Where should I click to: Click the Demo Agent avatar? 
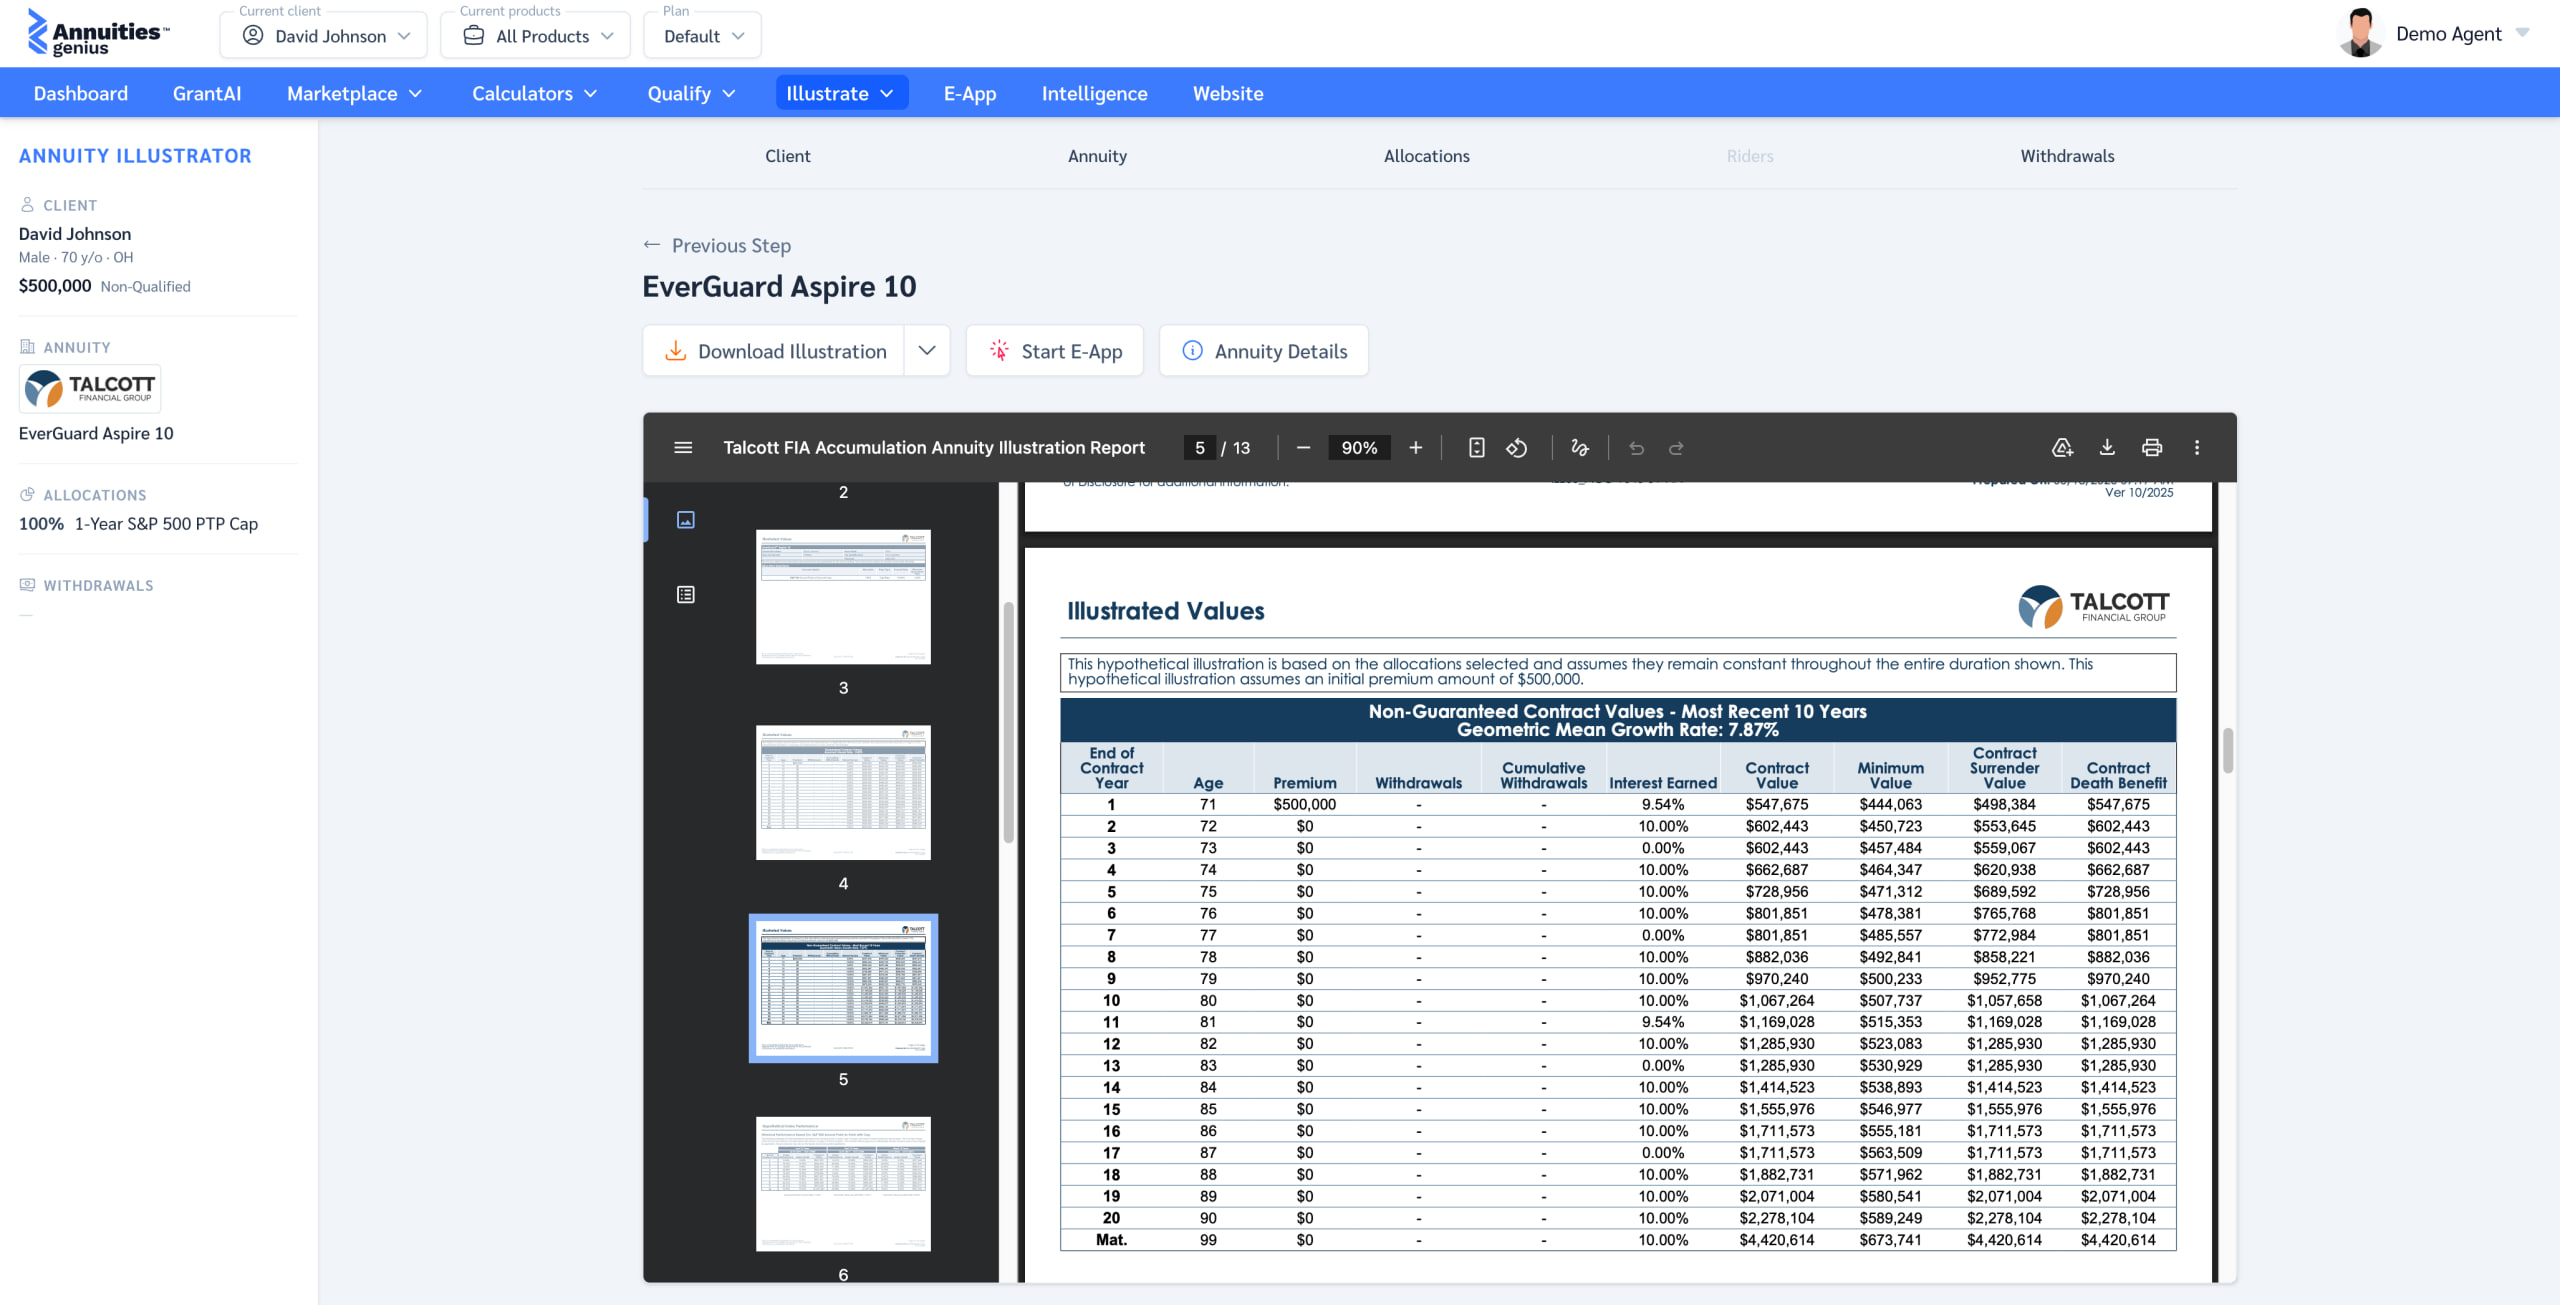pyautogui.click(x=2361, y=34)
